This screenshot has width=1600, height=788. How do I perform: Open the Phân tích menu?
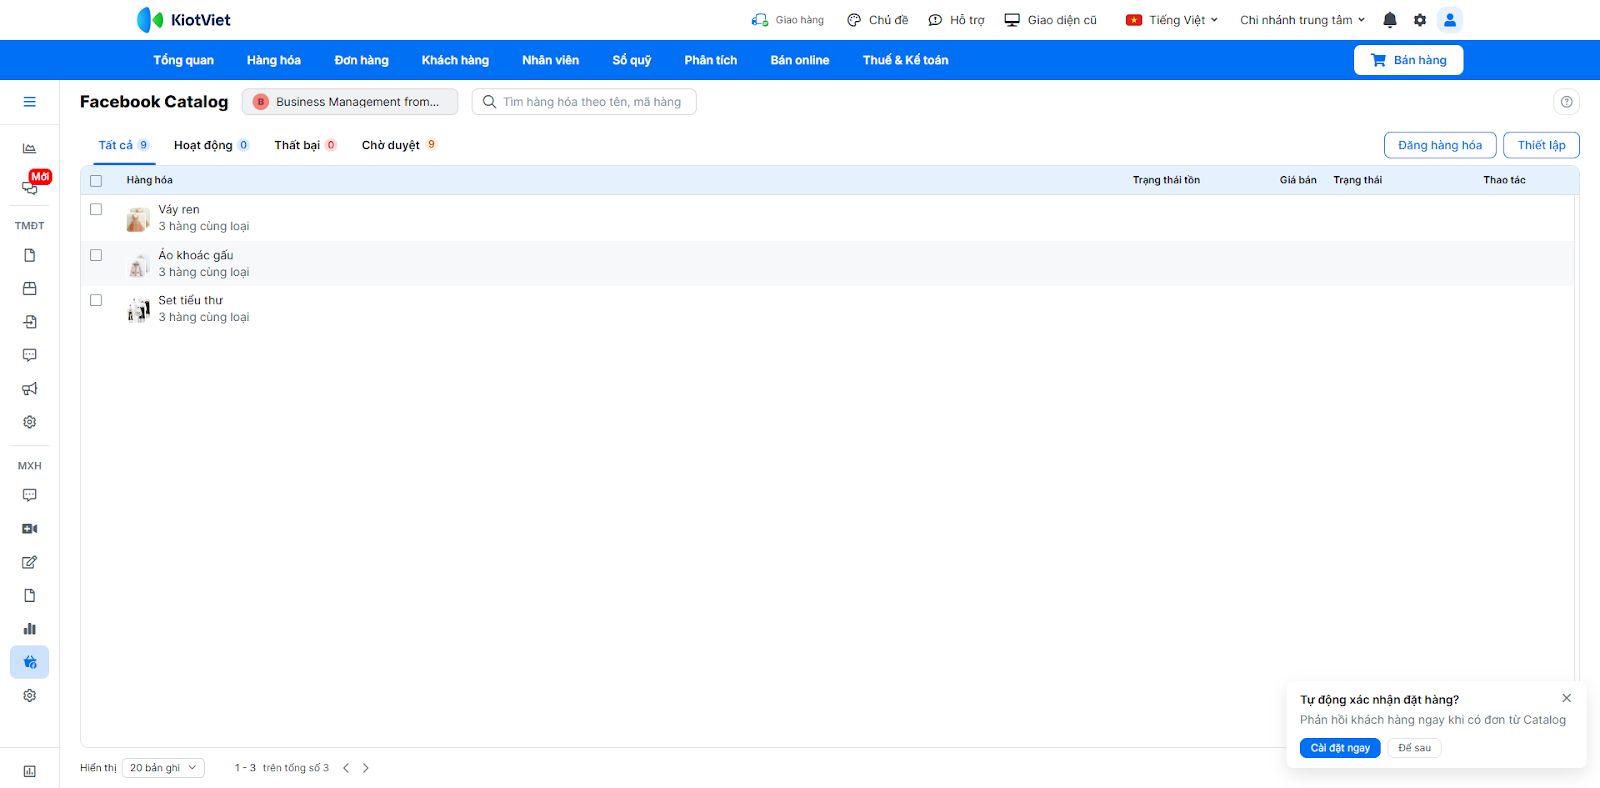(711, 60)
